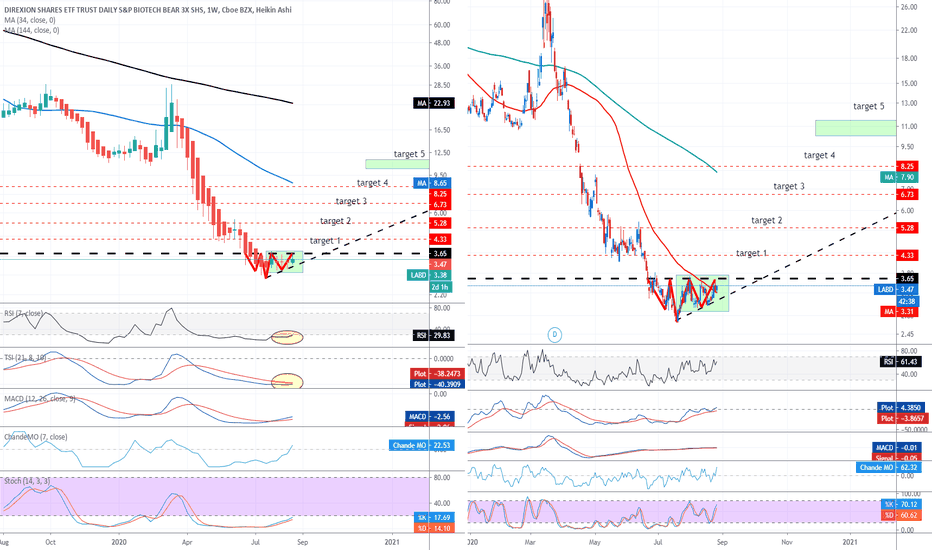Select the target 1 text in right chart

coord(752,253)
